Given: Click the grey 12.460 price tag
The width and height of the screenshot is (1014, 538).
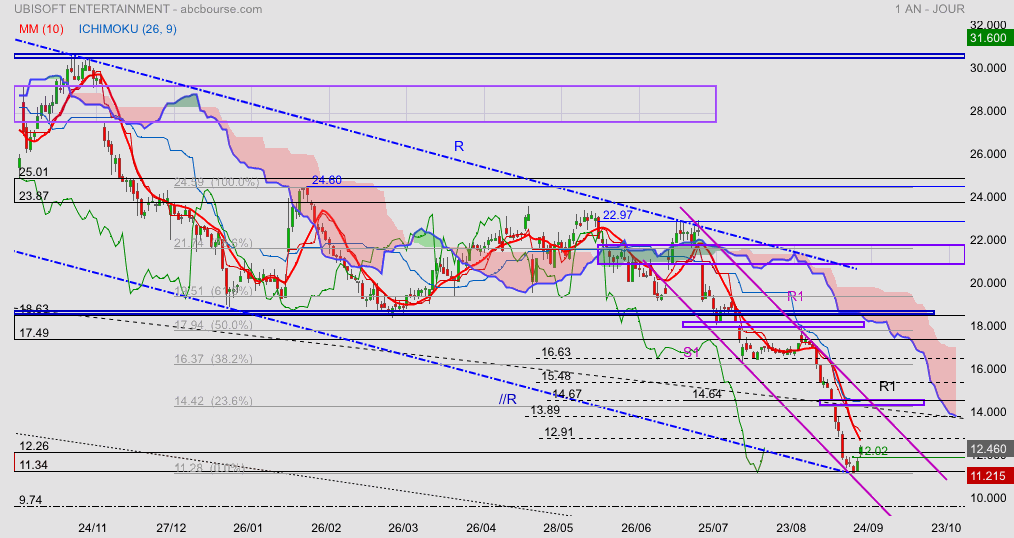Looking at the screenshot, I should (988, 449).
